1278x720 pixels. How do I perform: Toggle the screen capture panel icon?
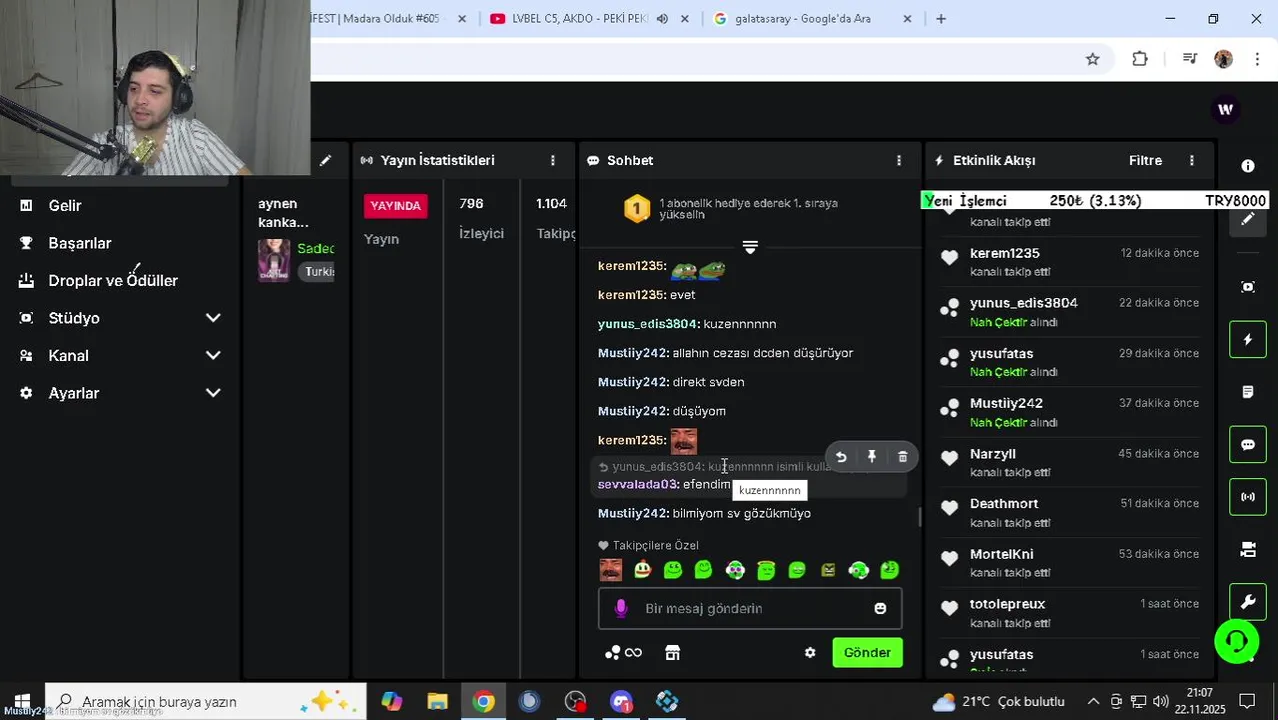[1248, 287]
